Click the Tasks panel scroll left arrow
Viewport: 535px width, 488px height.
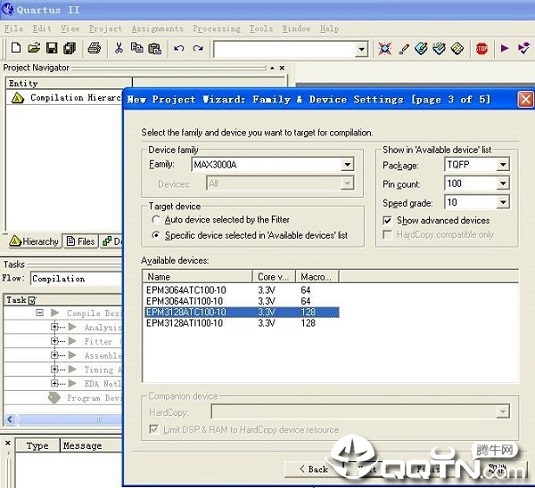(x=10, y=419)
